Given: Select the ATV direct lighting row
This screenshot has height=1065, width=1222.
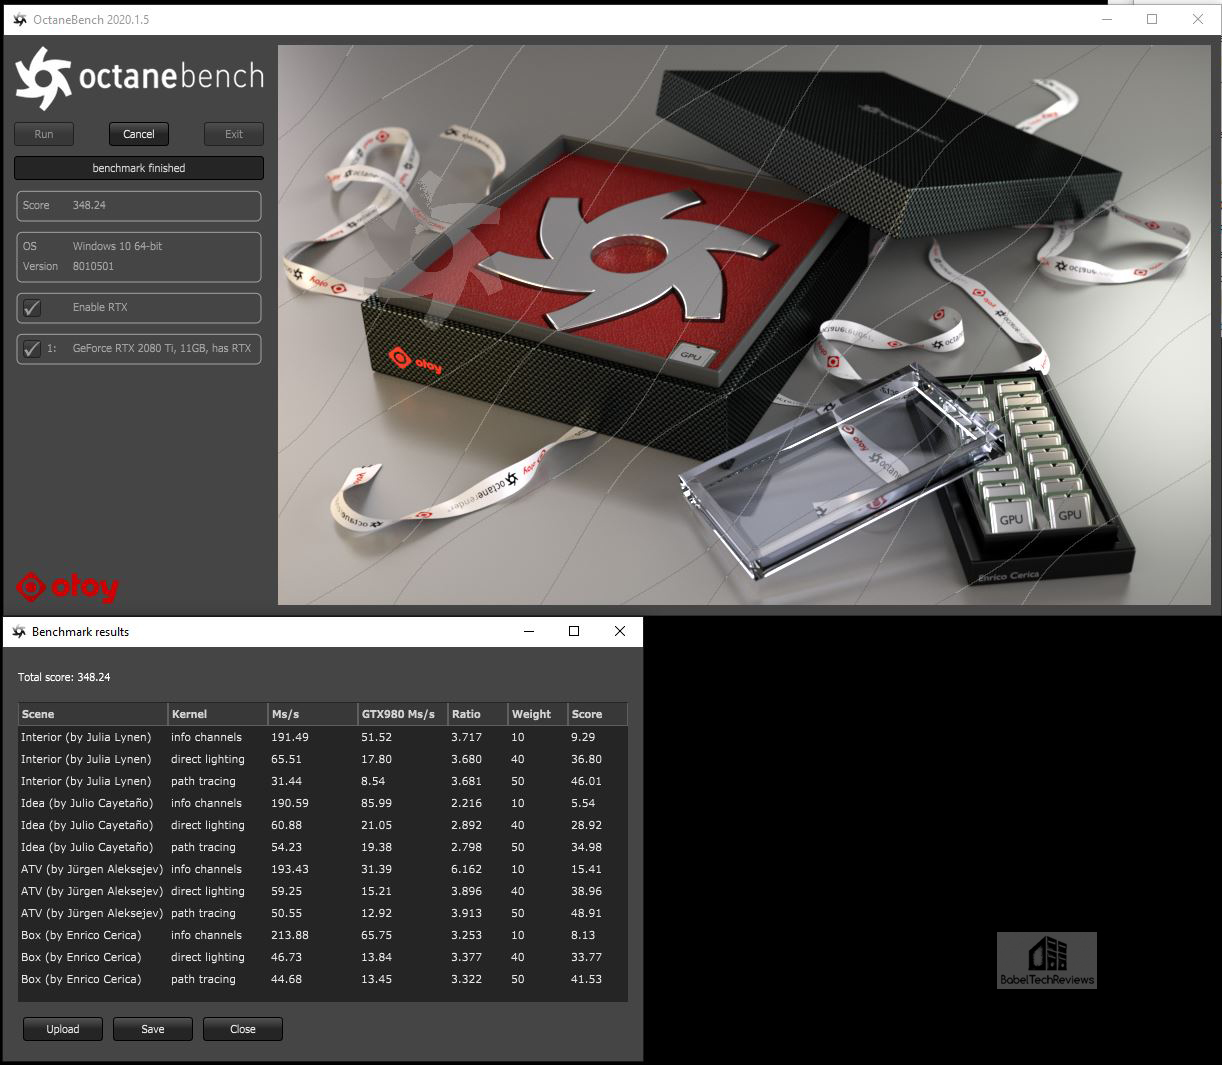Looking at the screenshot, I should [323, 891].
